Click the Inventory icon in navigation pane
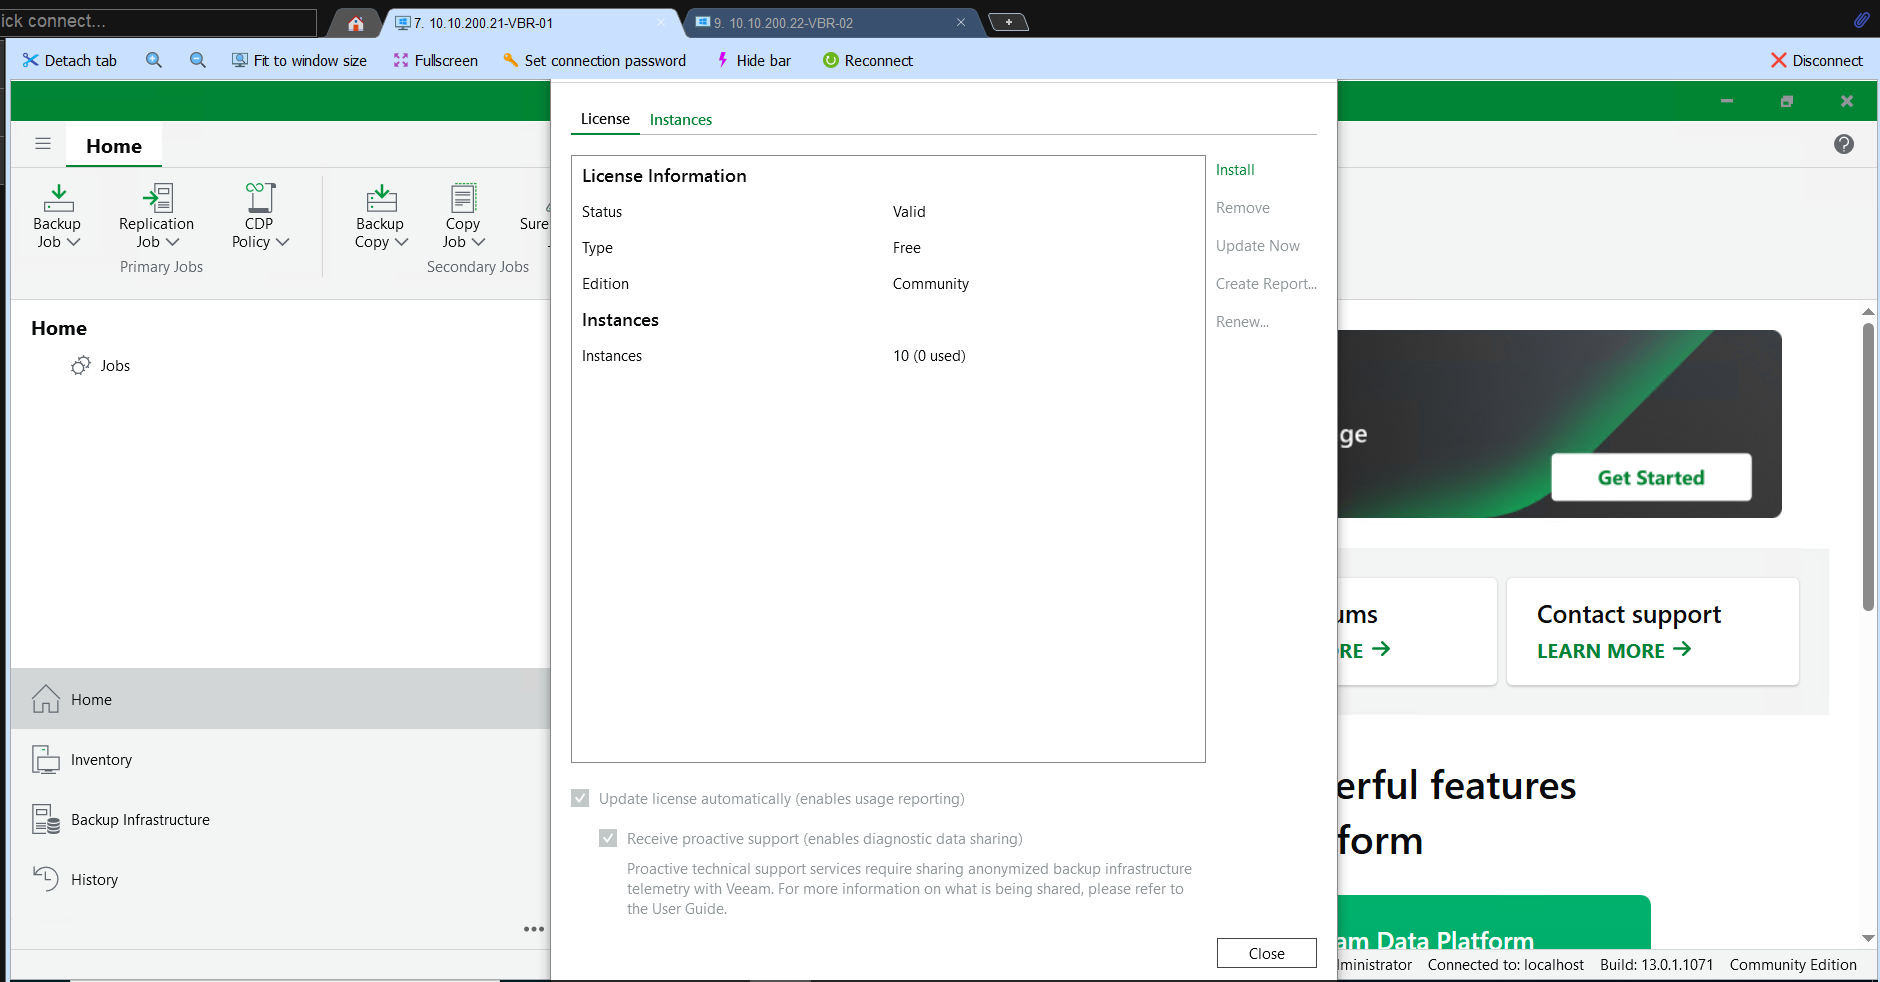 46,760
